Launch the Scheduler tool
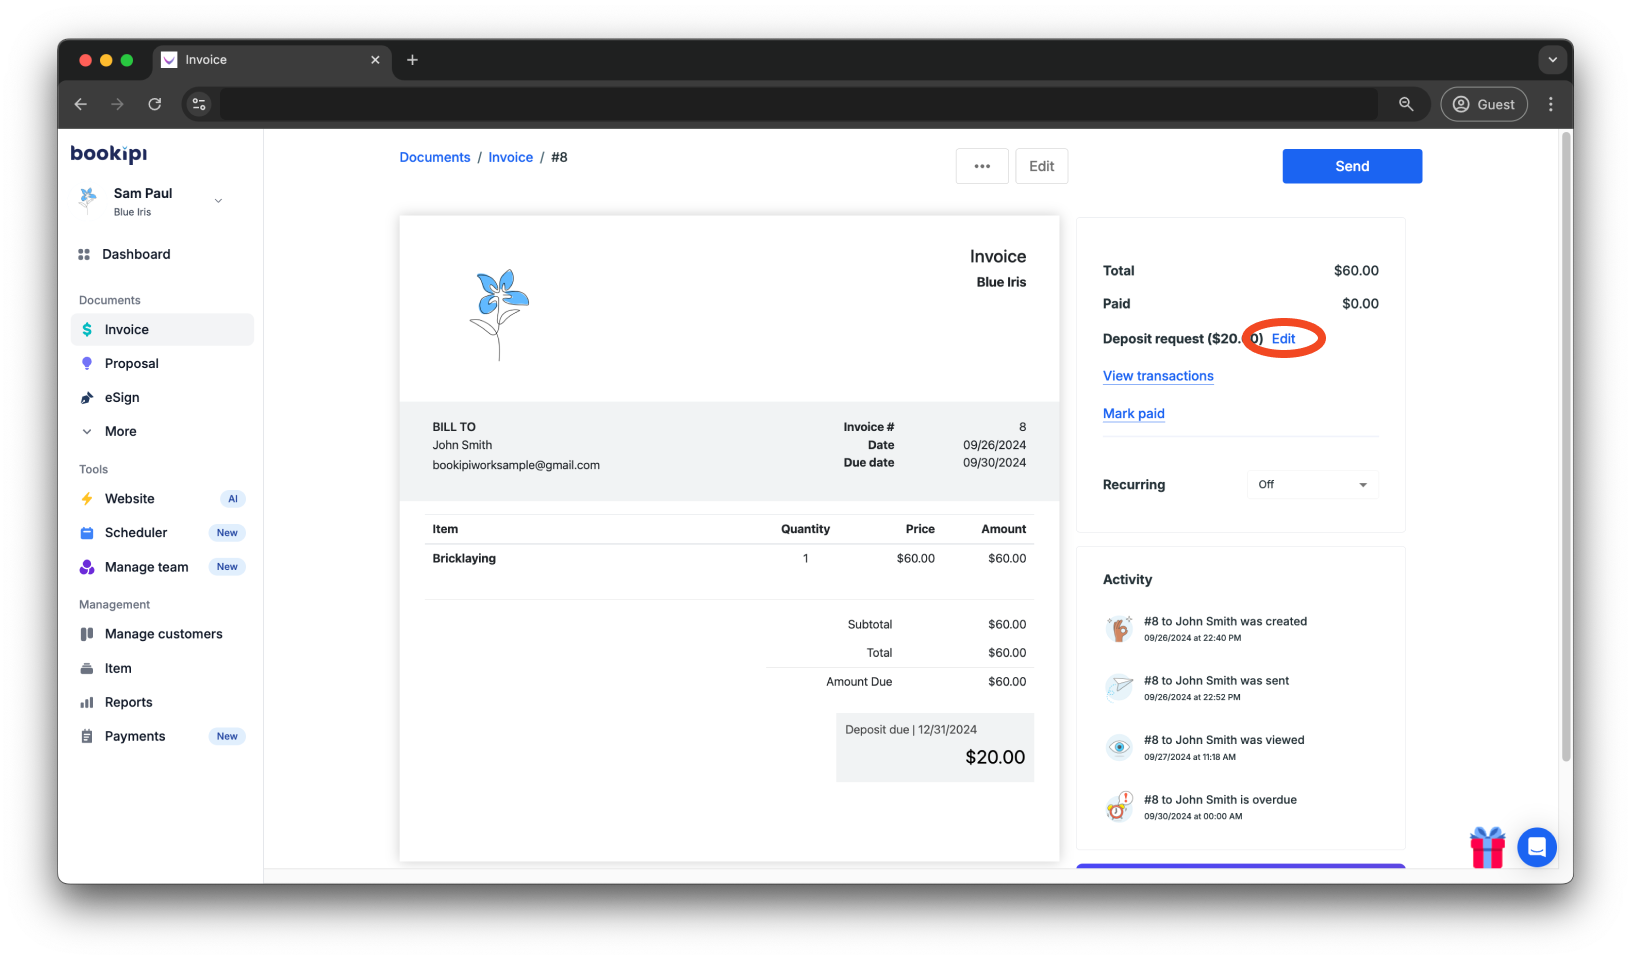 pyautogui.click(x=135, y=532)
